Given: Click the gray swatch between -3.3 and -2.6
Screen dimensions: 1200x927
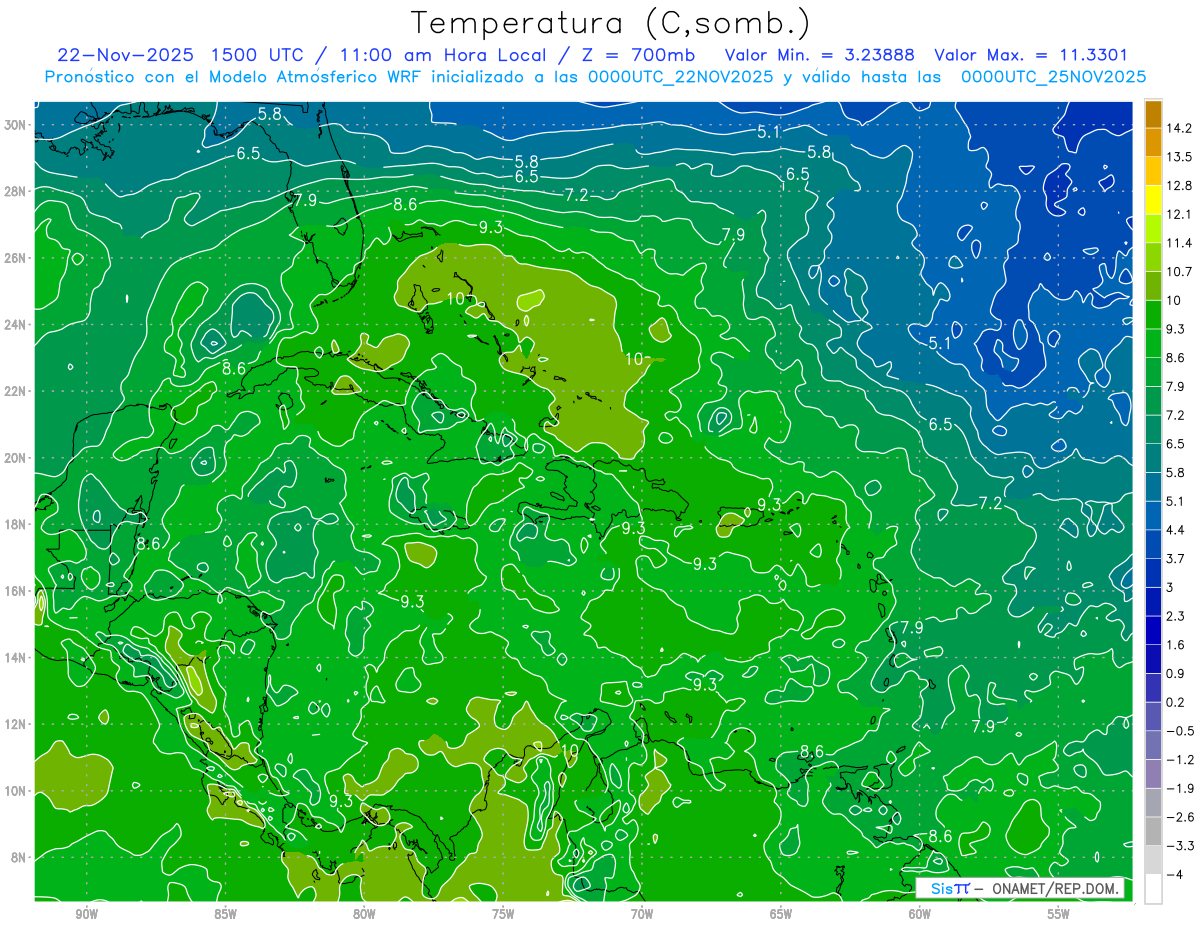Looking at the screenshot, I should tap(1153, 832).
